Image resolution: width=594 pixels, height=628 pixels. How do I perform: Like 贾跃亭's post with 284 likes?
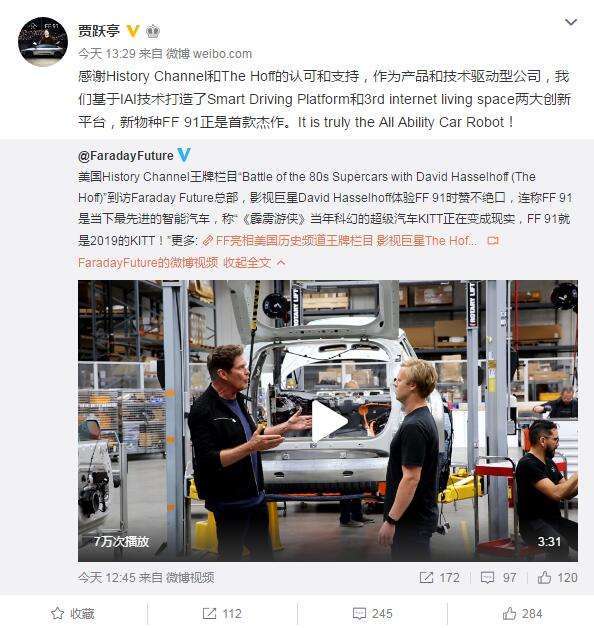pos(522,614)
